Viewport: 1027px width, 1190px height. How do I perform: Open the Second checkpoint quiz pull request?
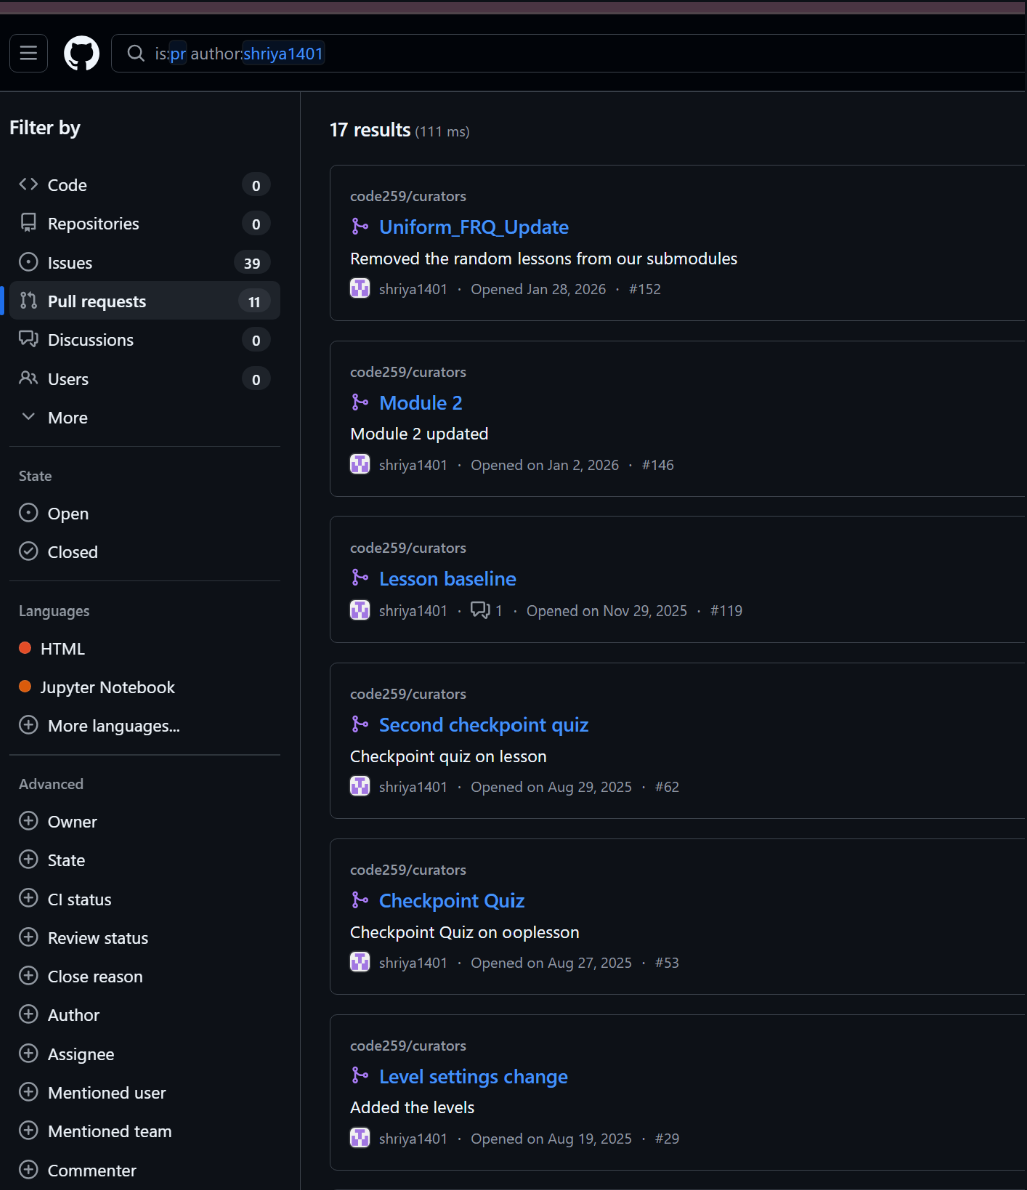coord(483,725)
